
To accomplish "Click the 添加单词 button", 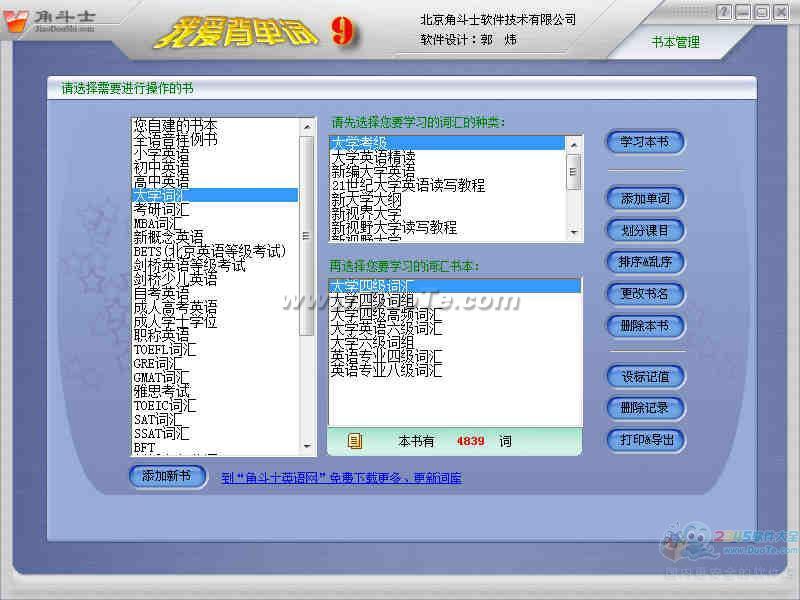I will click(645, 198).
